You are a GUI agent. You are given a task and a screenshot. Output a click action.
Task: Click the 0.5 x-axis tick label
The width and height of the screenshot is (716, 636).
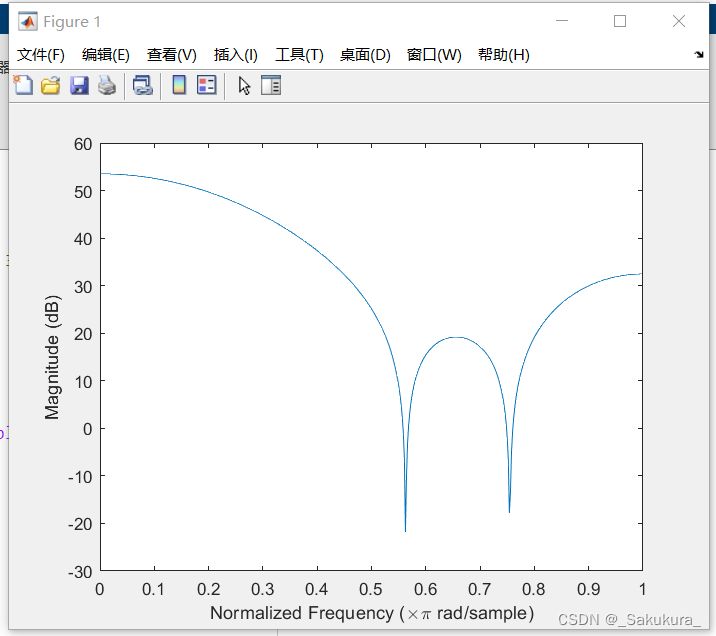coord(371,589)
